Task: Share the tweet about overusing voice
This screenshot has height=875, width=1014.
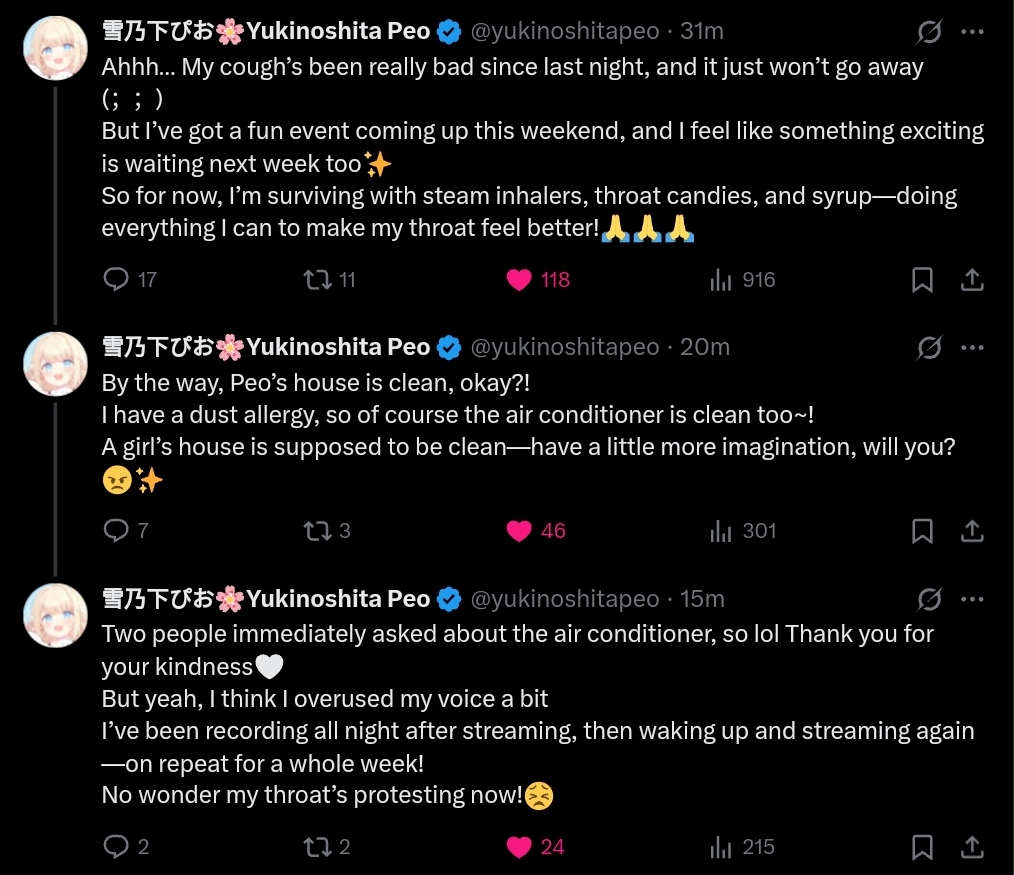Action: [x=972, y=847]
